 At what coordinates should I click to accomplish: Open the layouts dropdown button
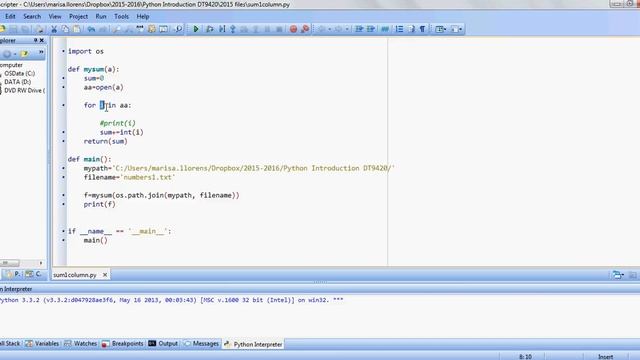tap(441, 29)
